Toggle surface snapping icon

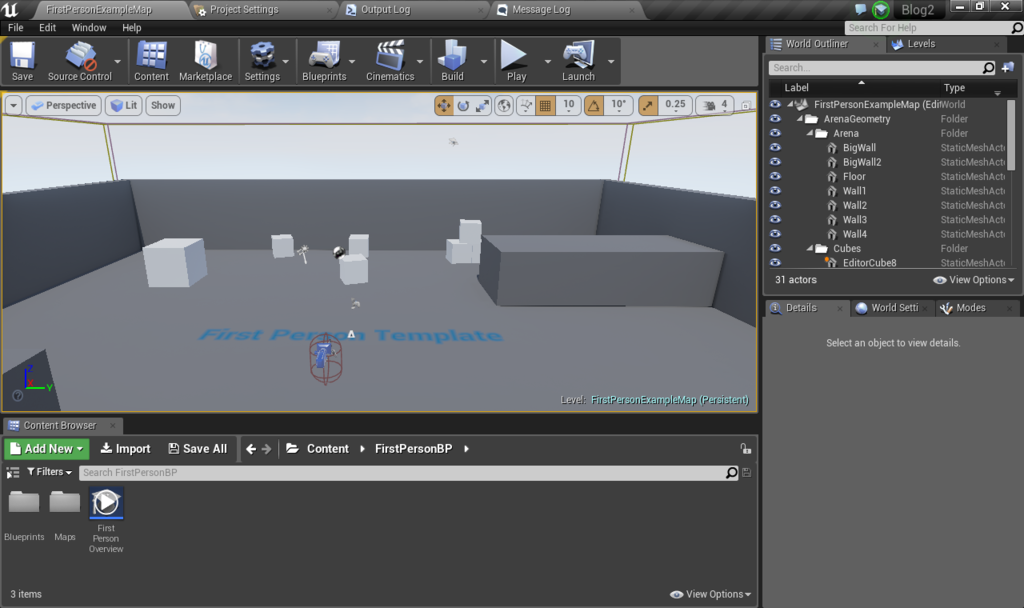[526, 105]
